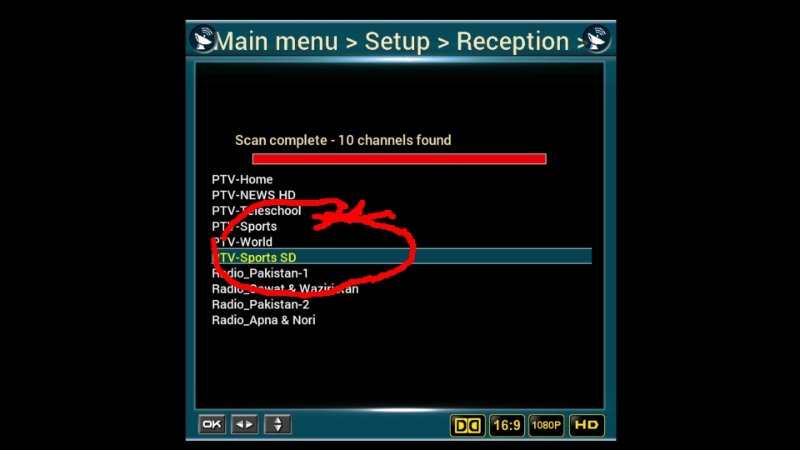Select highlighted PTV-Sports SD channel

(x=402, y=257)
